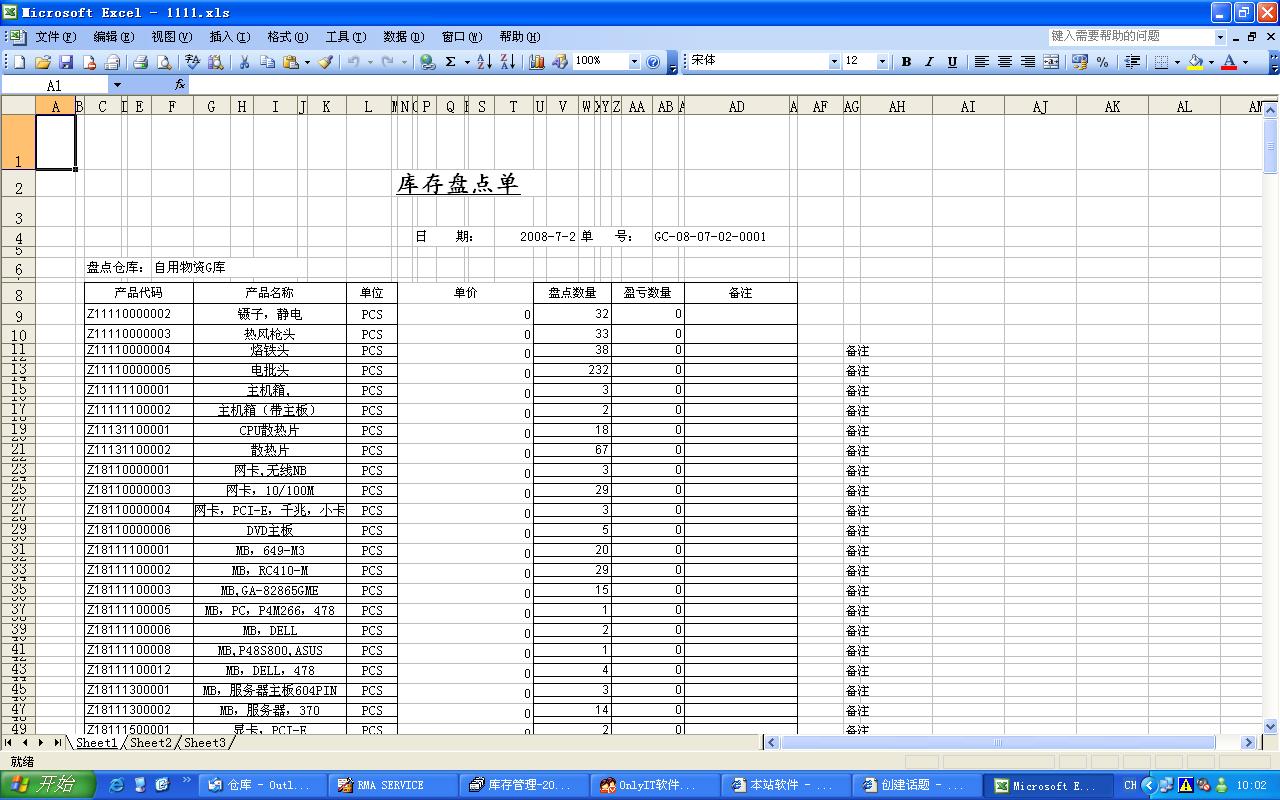The height and width of the screenshot is (800, 1280).
Task: Expand the font name dropdown 宋体
Action: click(x=834, y=62)
